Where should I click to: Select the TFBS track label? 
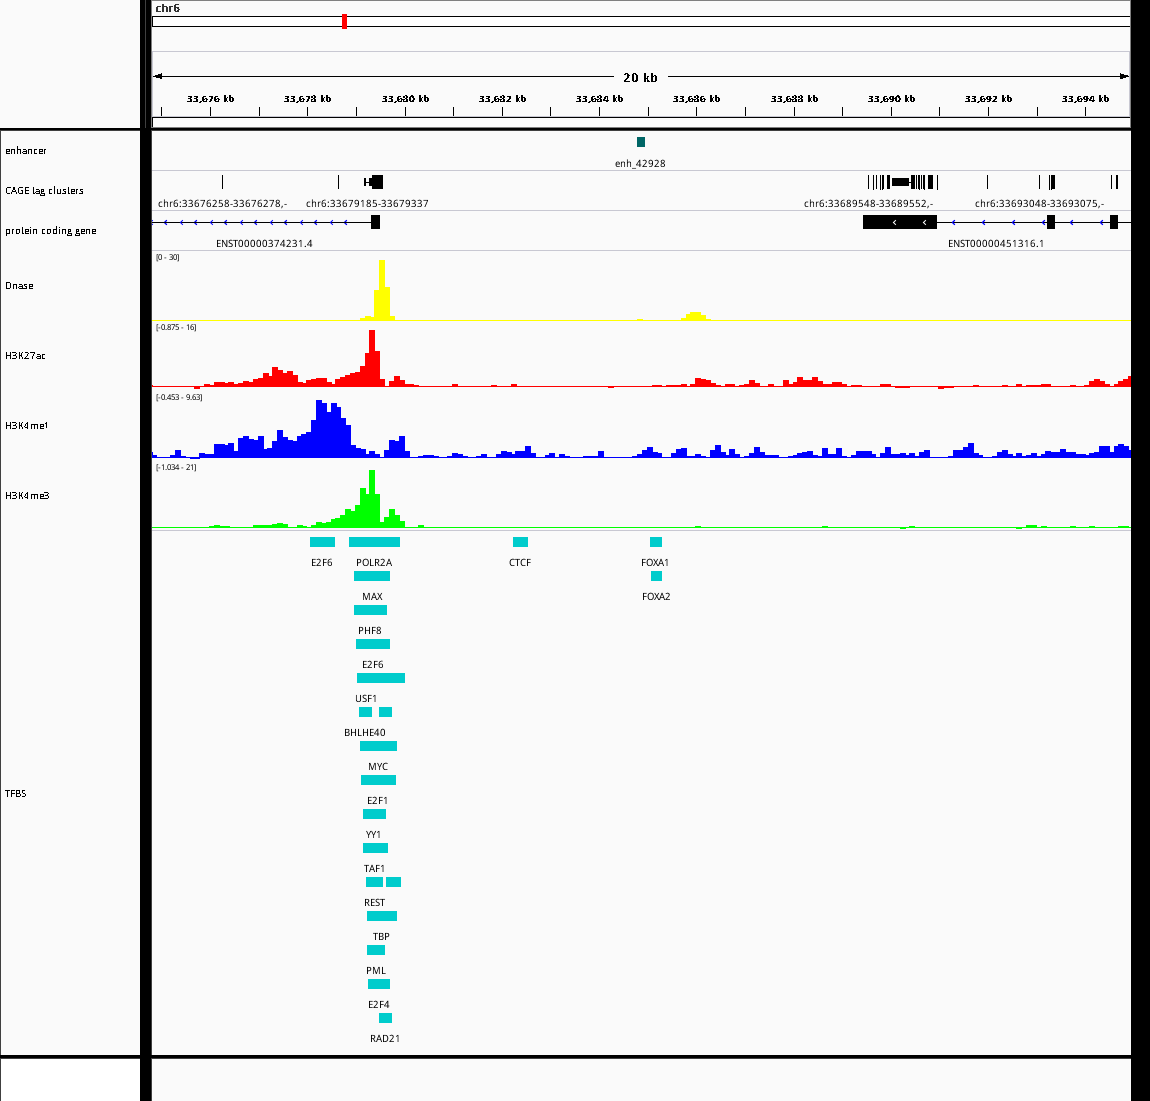pyautogui.click(x=15, y=794)
